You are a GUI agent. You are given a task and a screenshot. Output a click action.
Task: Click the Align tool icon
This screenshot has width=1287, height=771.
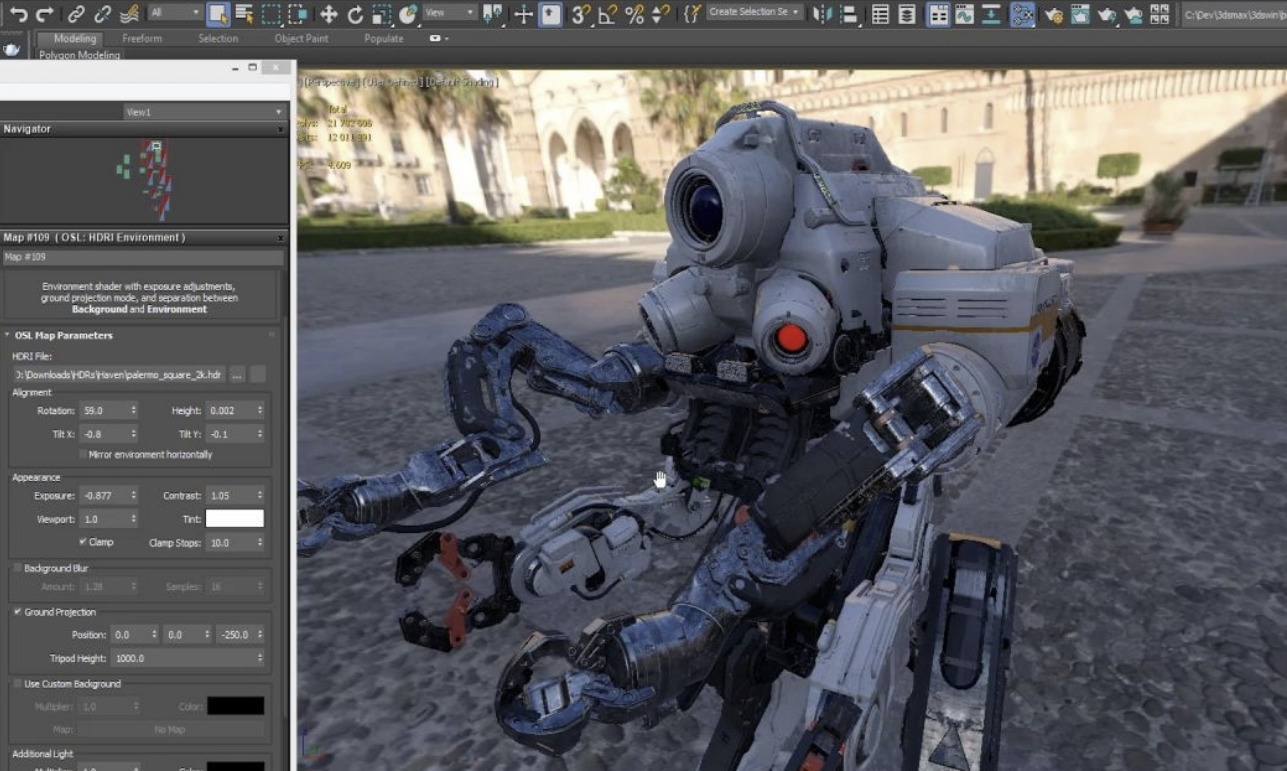pyautogui.click(x=849, y=14)
